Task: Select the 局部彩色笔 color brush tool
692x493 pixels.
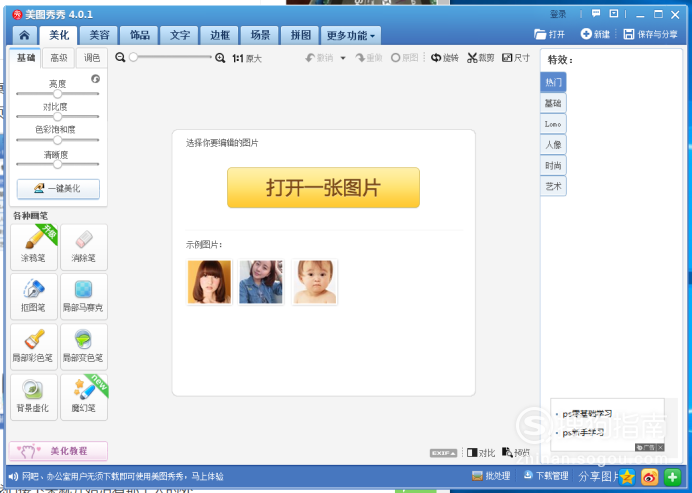Action: click(x=34, y=347)
